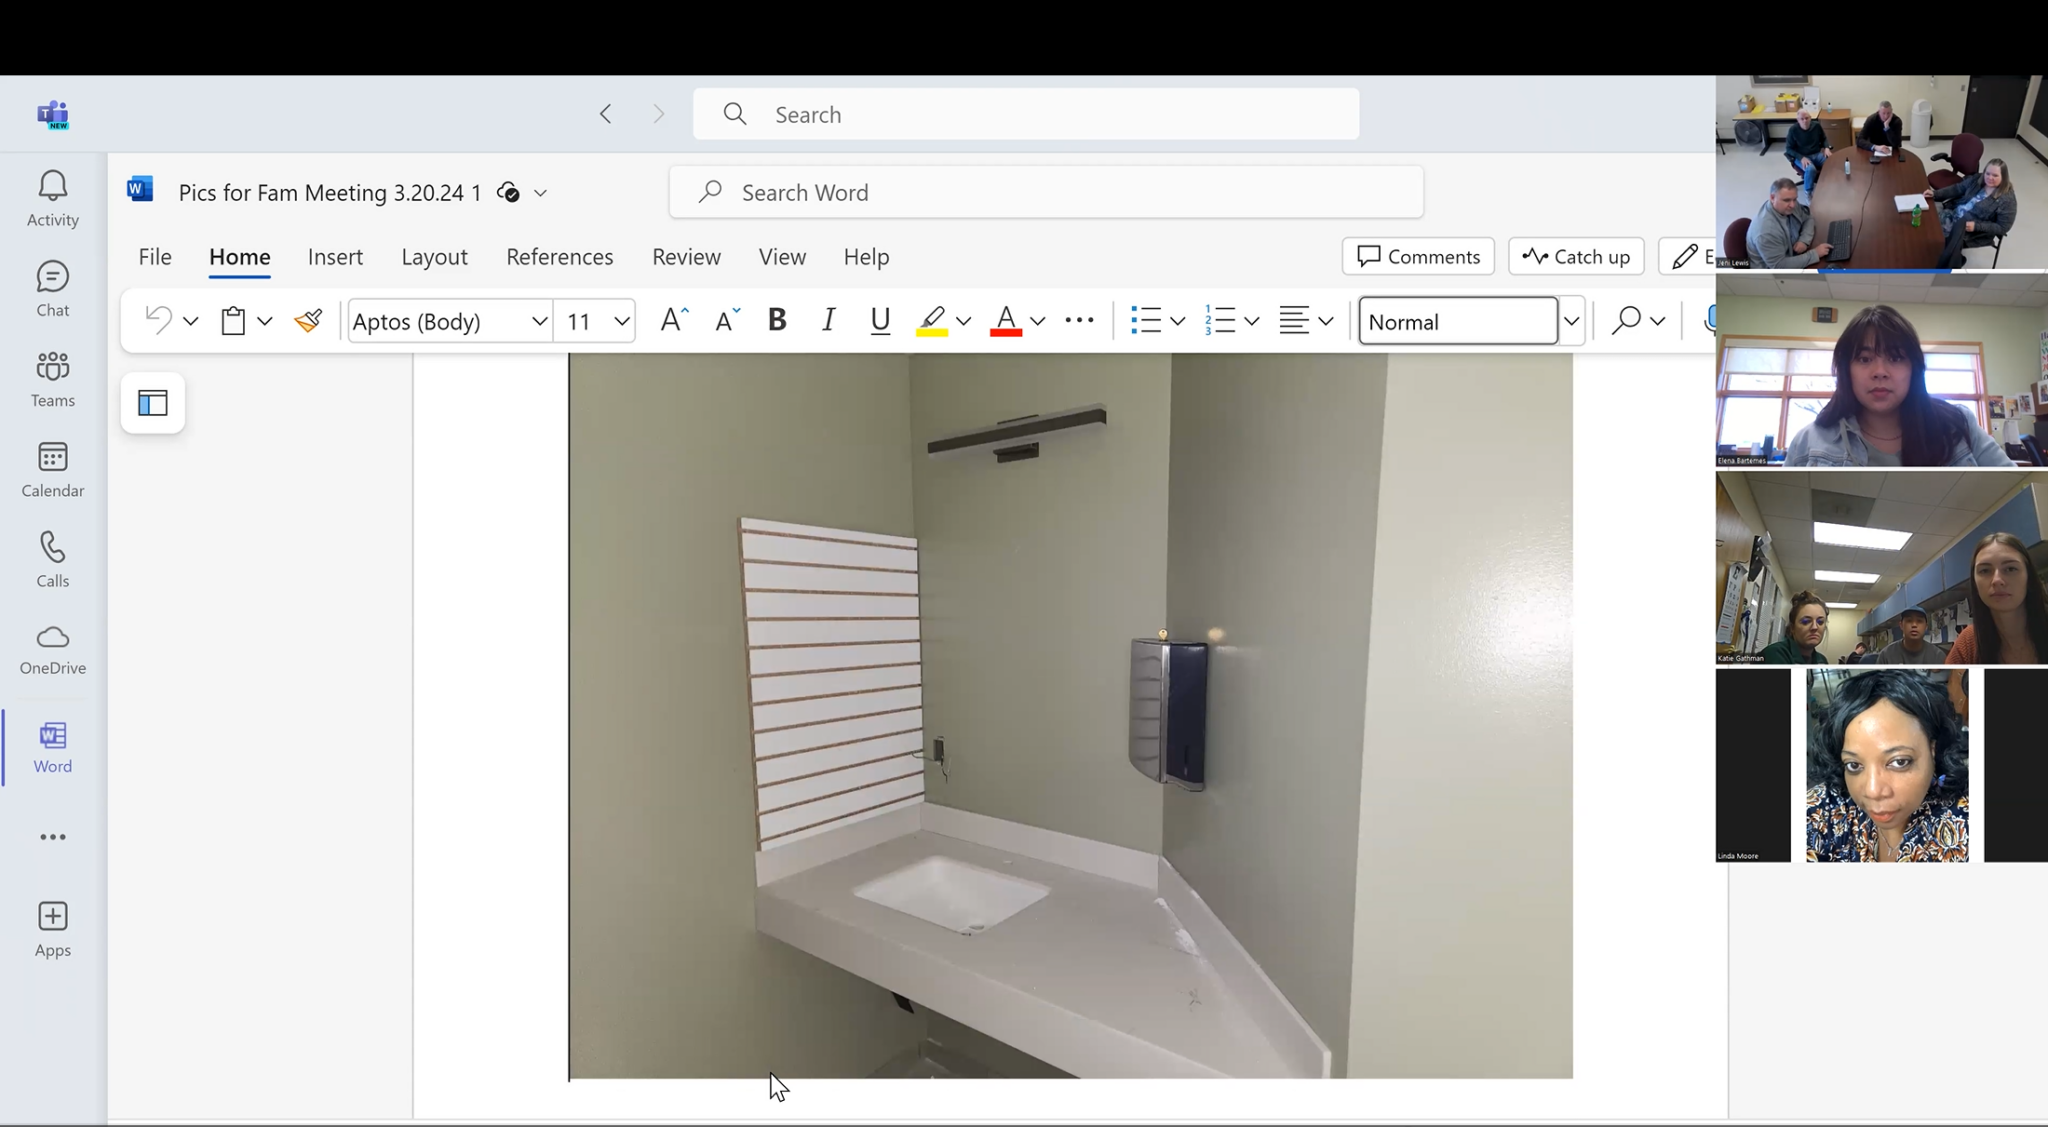Select the sink photo in document

(x=1071, y=716)
